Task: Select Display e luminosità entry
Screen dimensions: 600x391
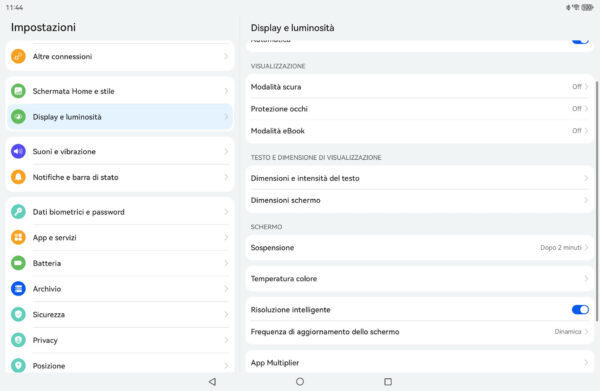Action: (x=120, y=117)
